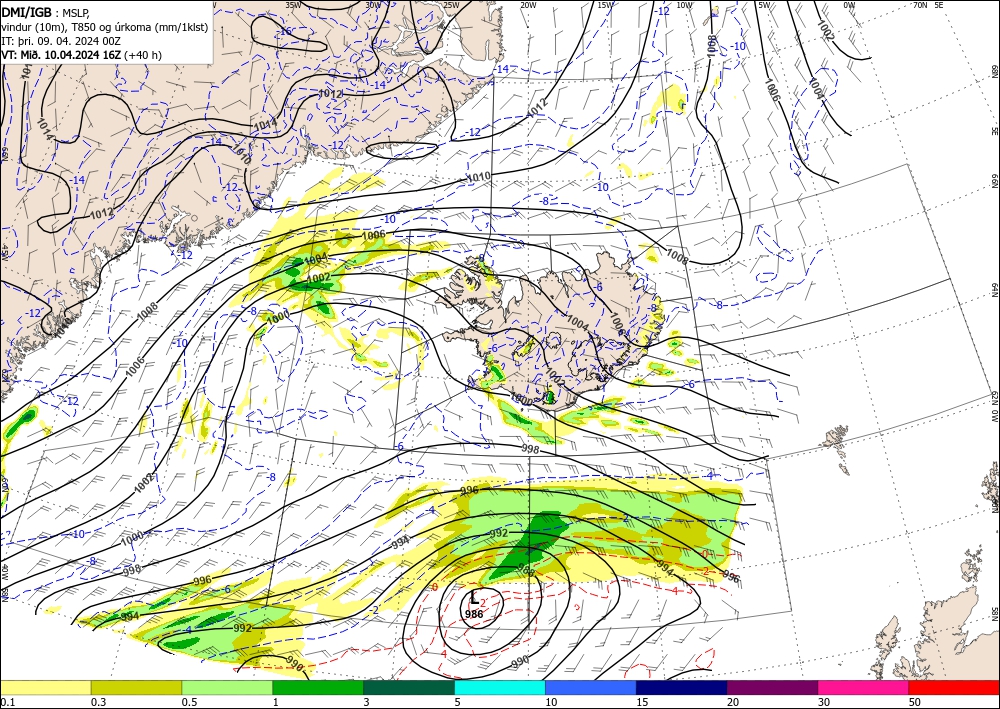Viewport: 1000px width, 709px height.
Task: Click the legend value '30'
Action: coord(824,702)
